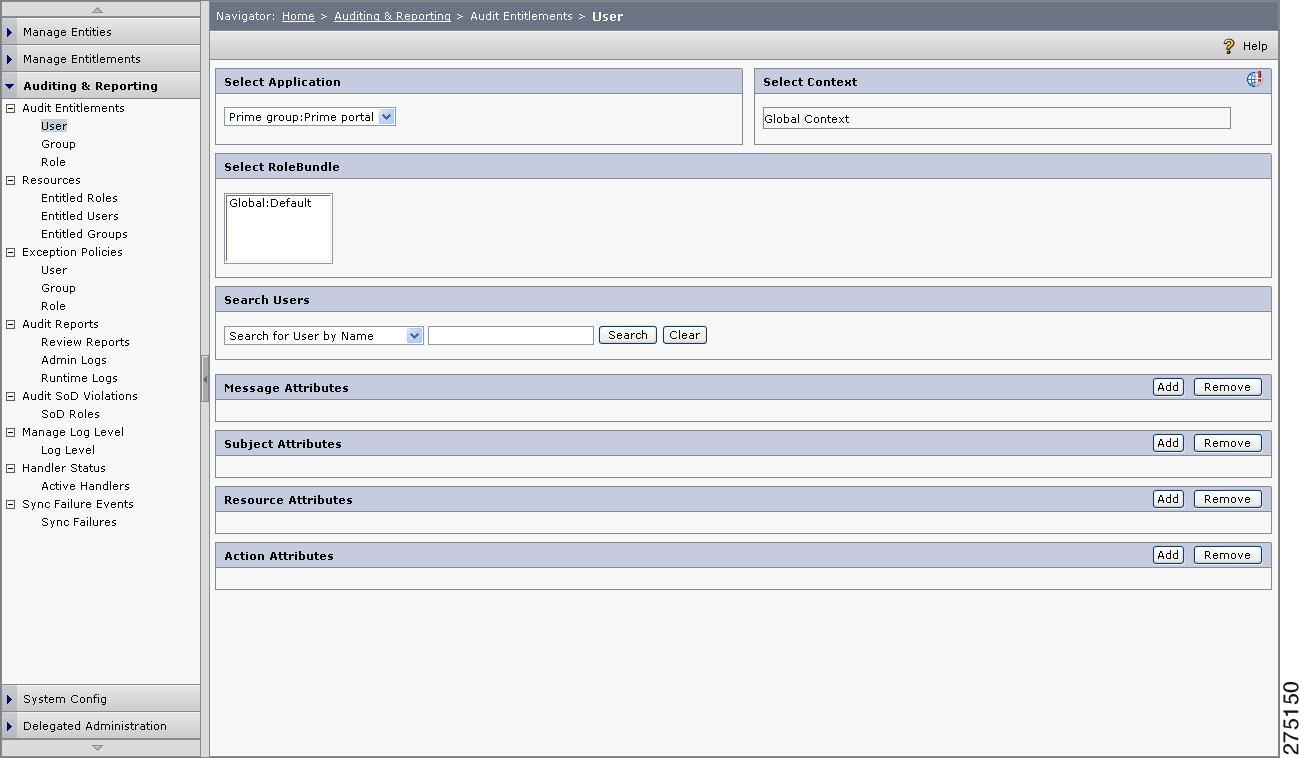Add a Message Attribute
The image size is (1306, 758).
coord(1168,387)
